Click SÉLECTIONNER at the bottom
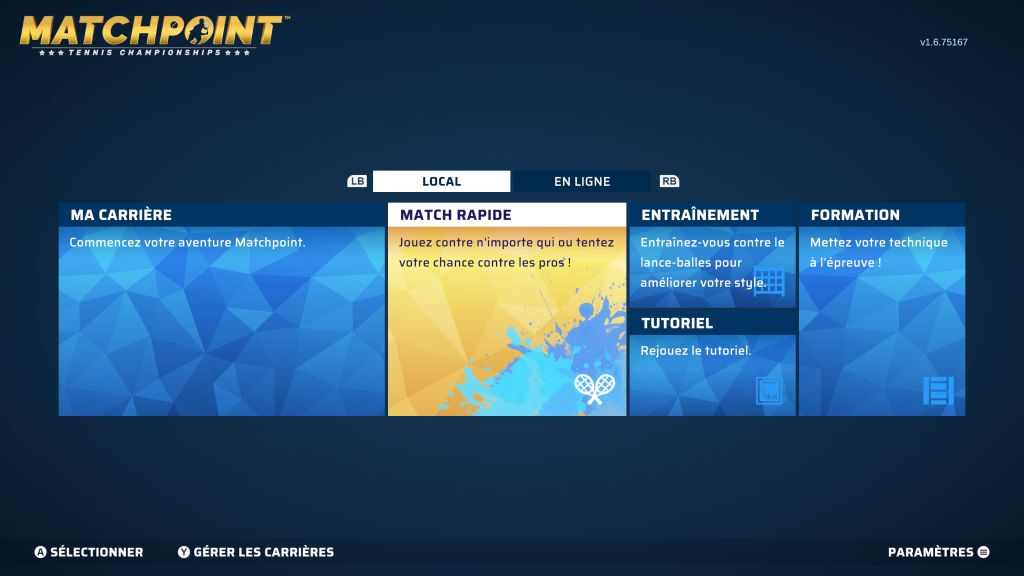 click(x=97, y=552)
